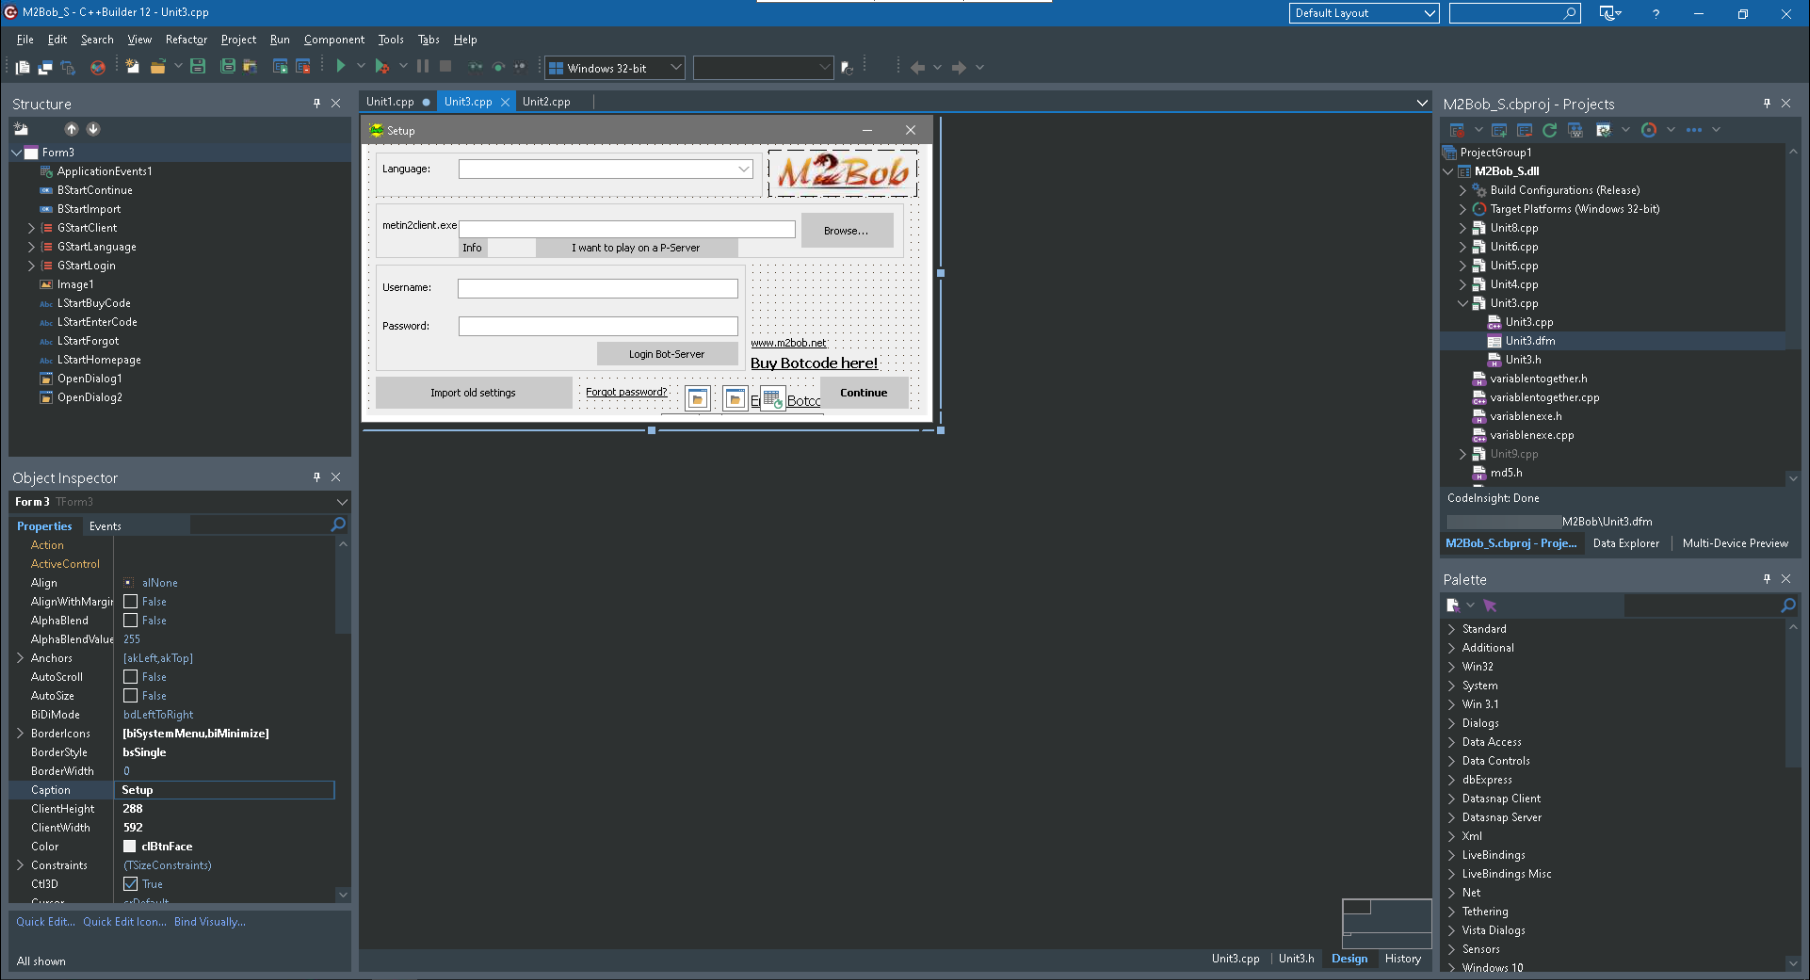Click the Forward navigation arrow
The height and width of the screenshot is (980, 1810).
(959, 67)
